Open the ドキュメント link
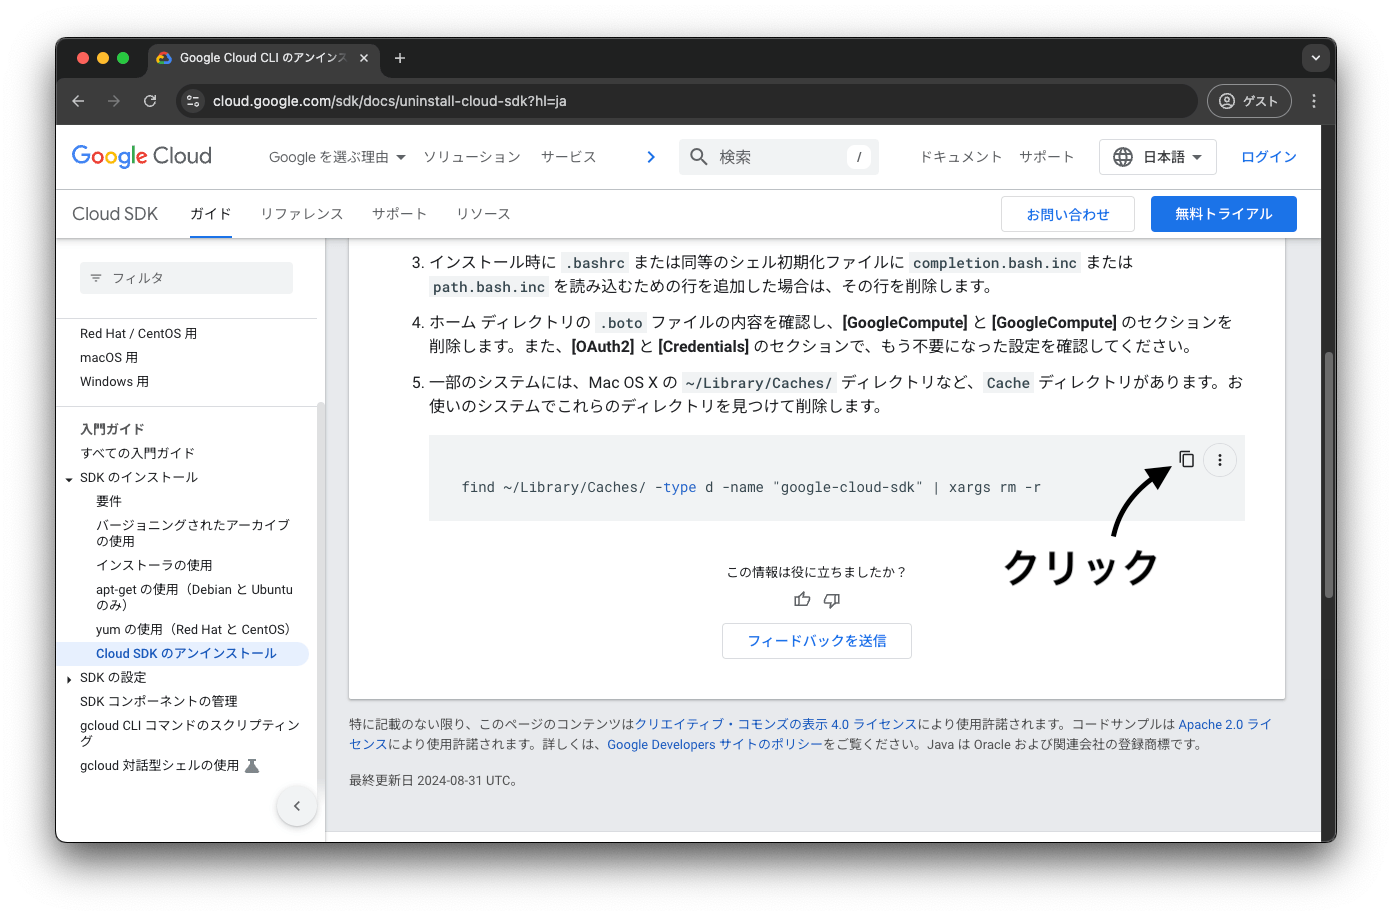Image resolution: width=1392 pixels, height=916 pixels. tap(961, 157)
